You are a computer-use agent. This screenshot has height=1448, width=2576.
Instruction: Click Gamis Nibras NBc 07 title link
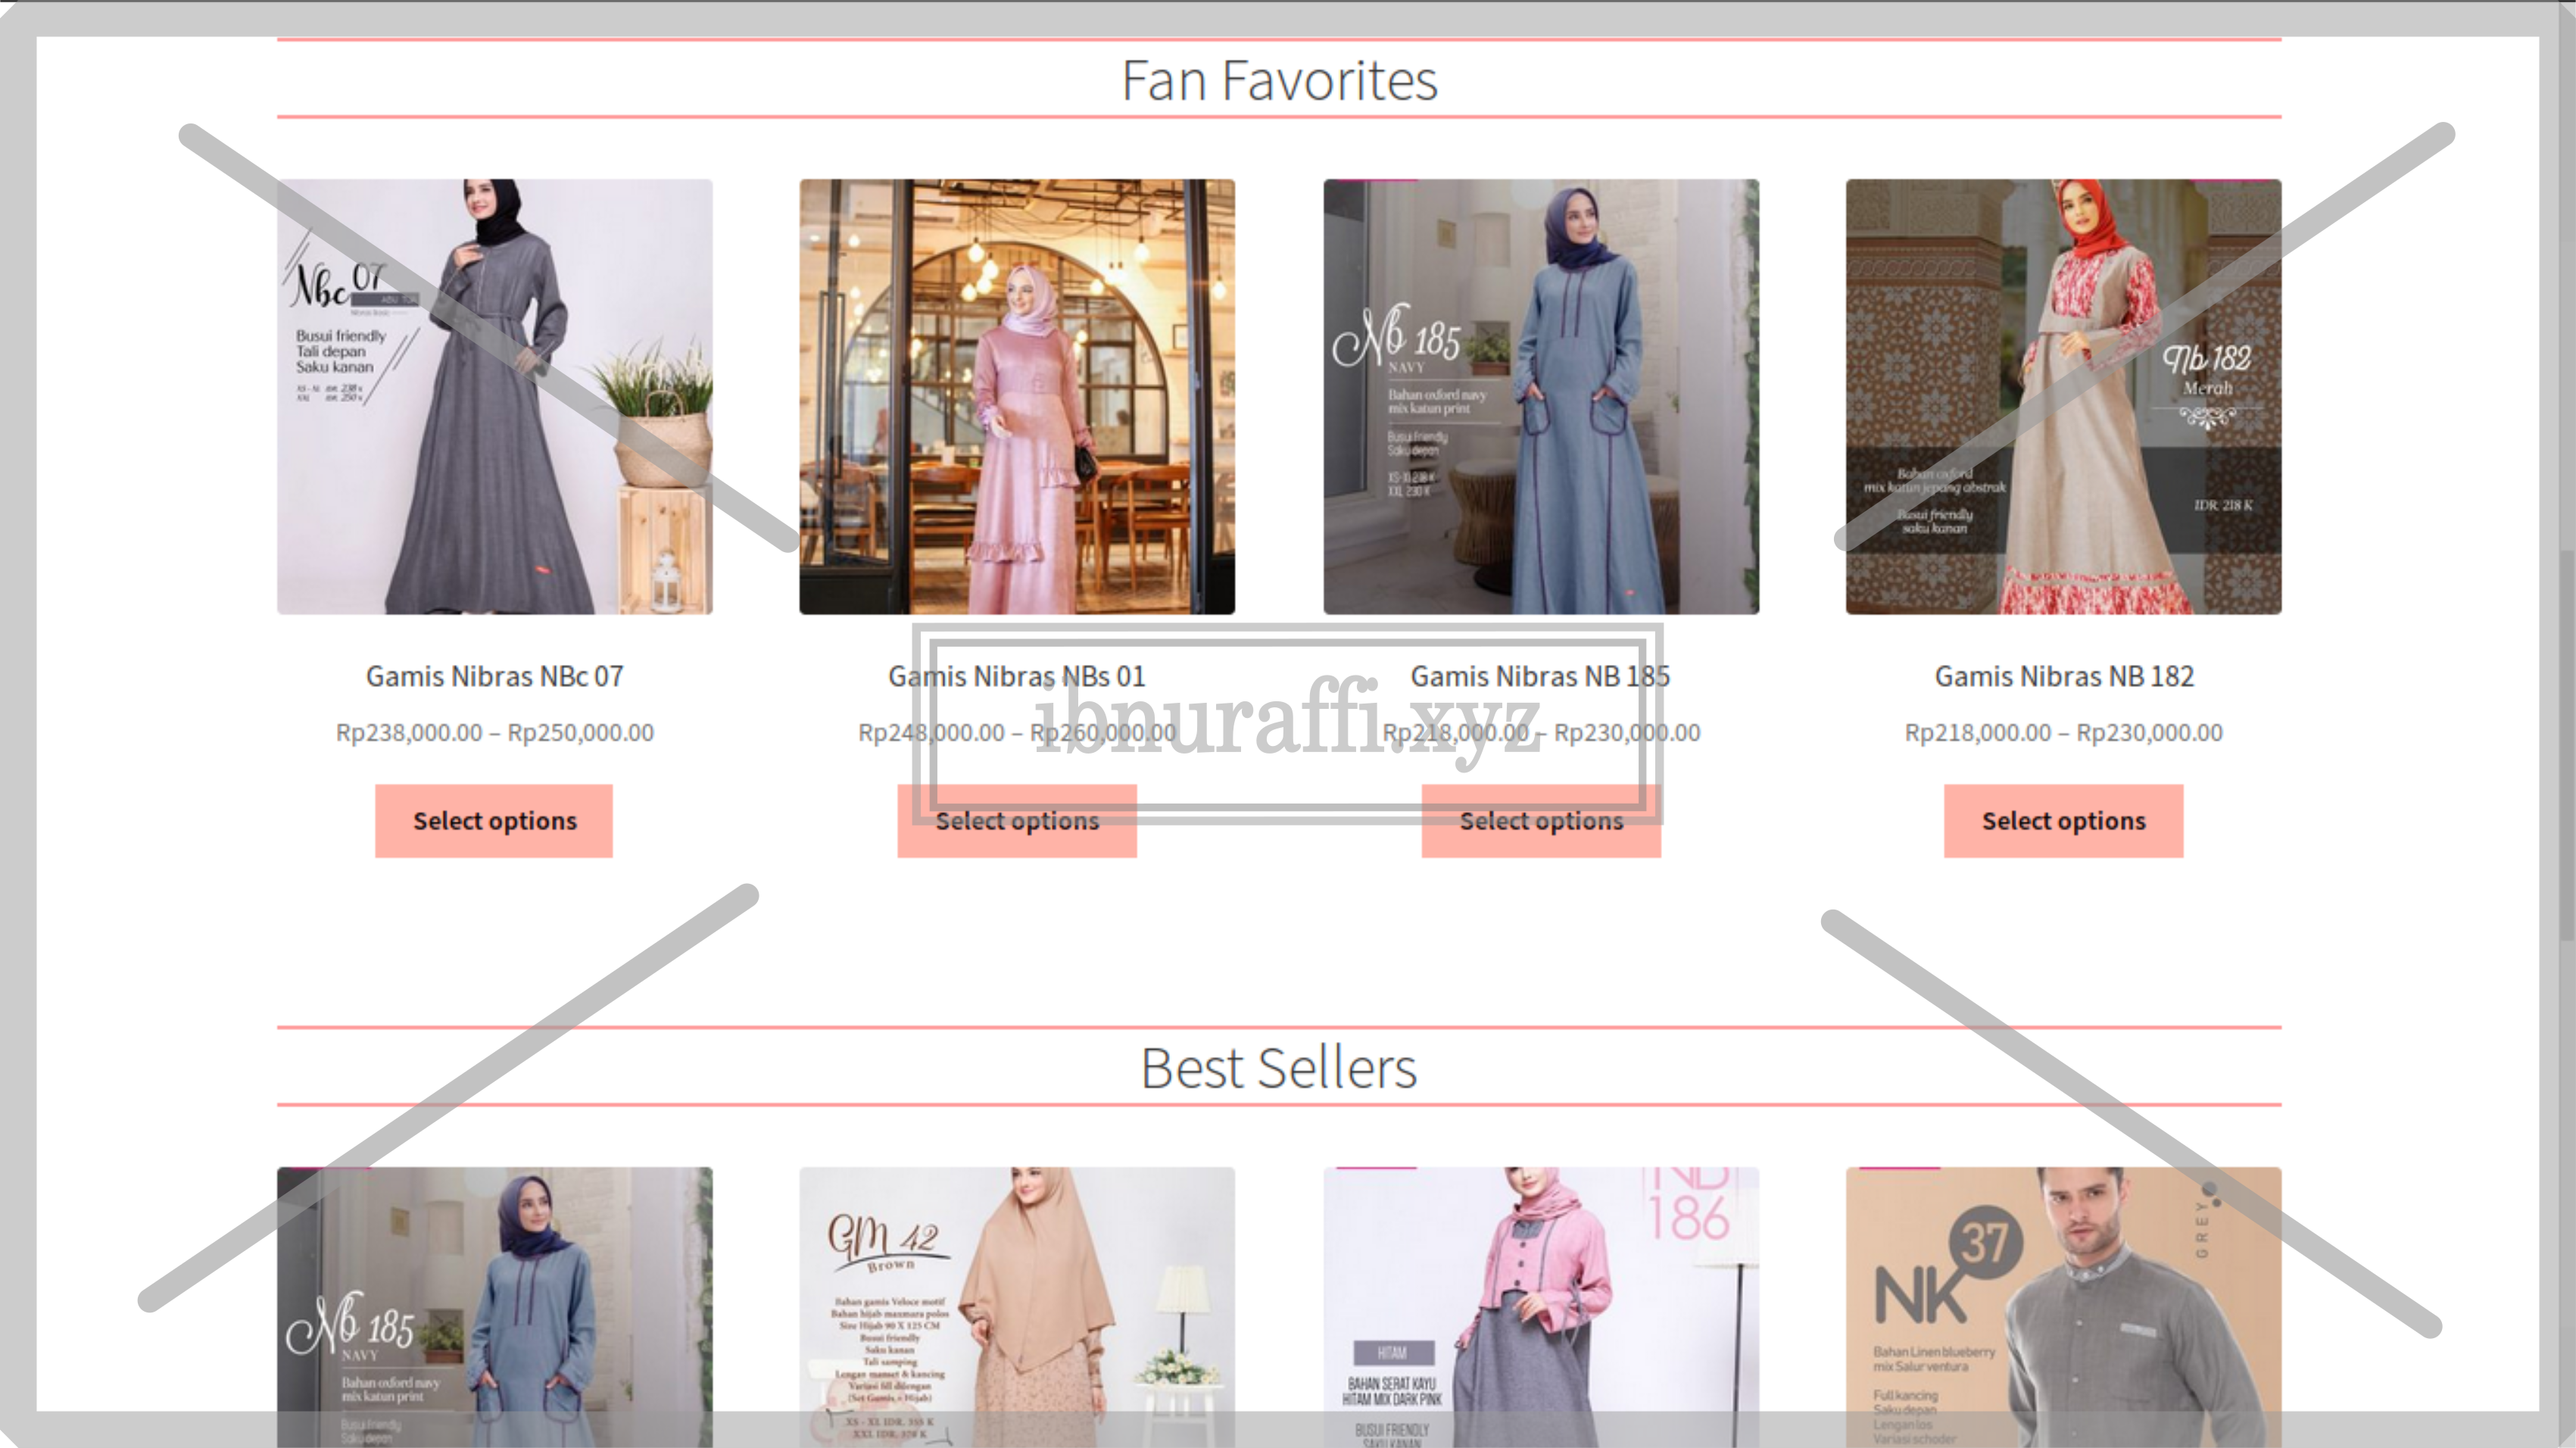(494, 676)
